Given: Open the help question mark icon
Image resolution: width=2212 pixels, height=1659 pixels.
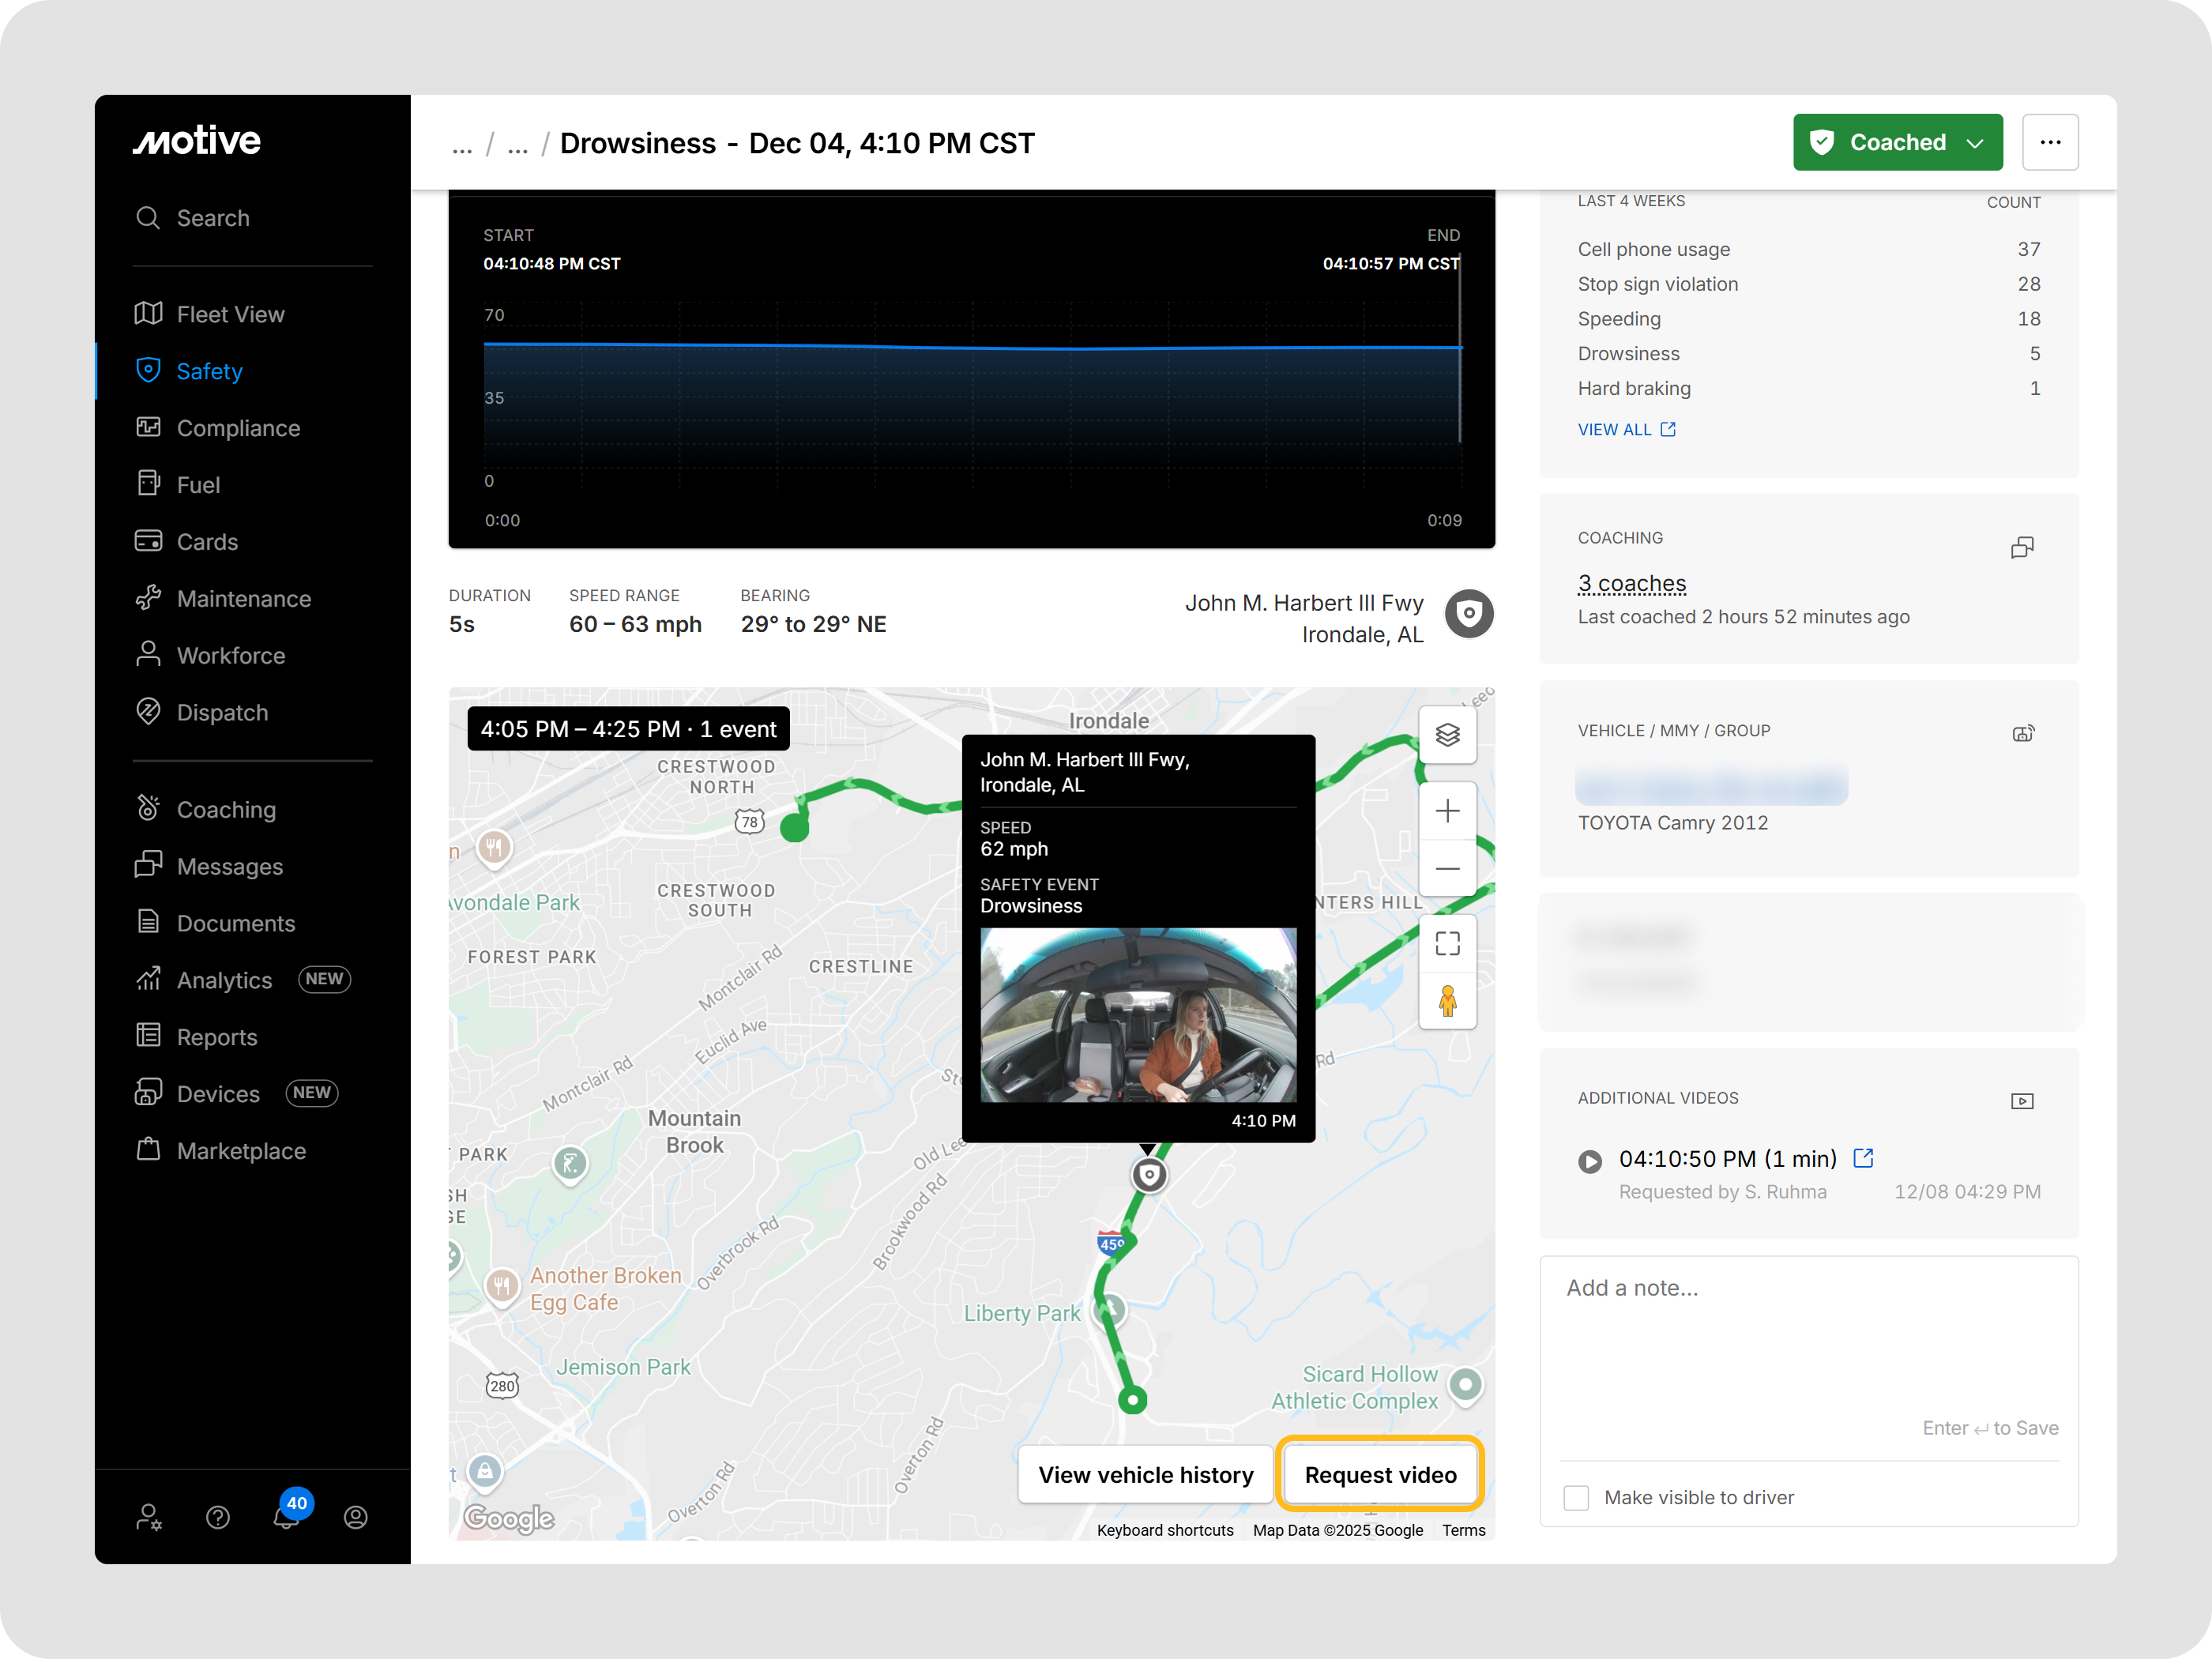Looking at the screenshot, I should [218, 1517].
